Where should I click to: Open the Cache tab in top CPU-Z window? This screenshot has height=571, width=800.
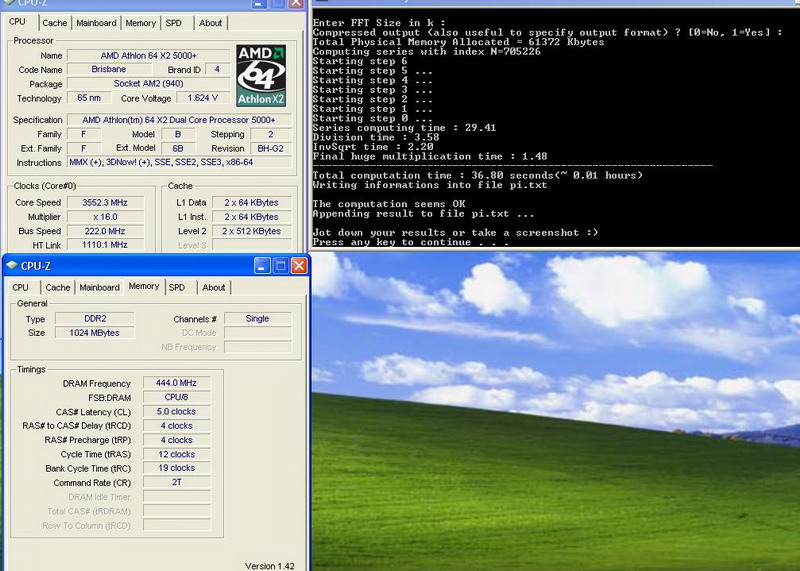[x=55, y=23]
